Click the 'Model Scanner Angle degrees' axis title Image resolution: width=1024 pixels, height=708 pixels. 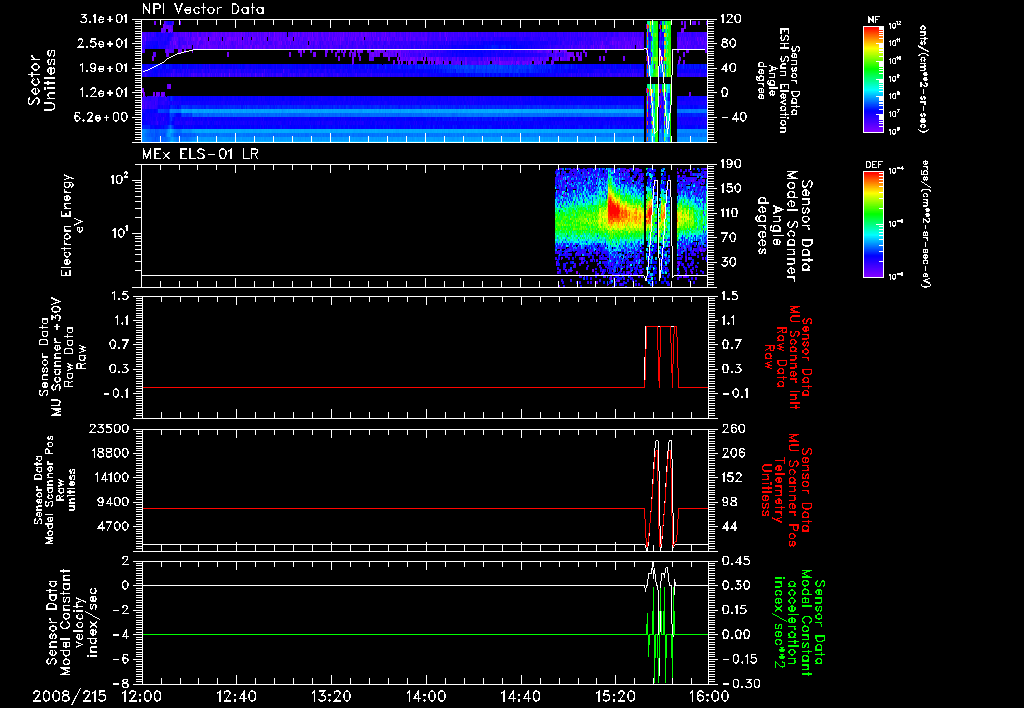click(x=783, y=226)
